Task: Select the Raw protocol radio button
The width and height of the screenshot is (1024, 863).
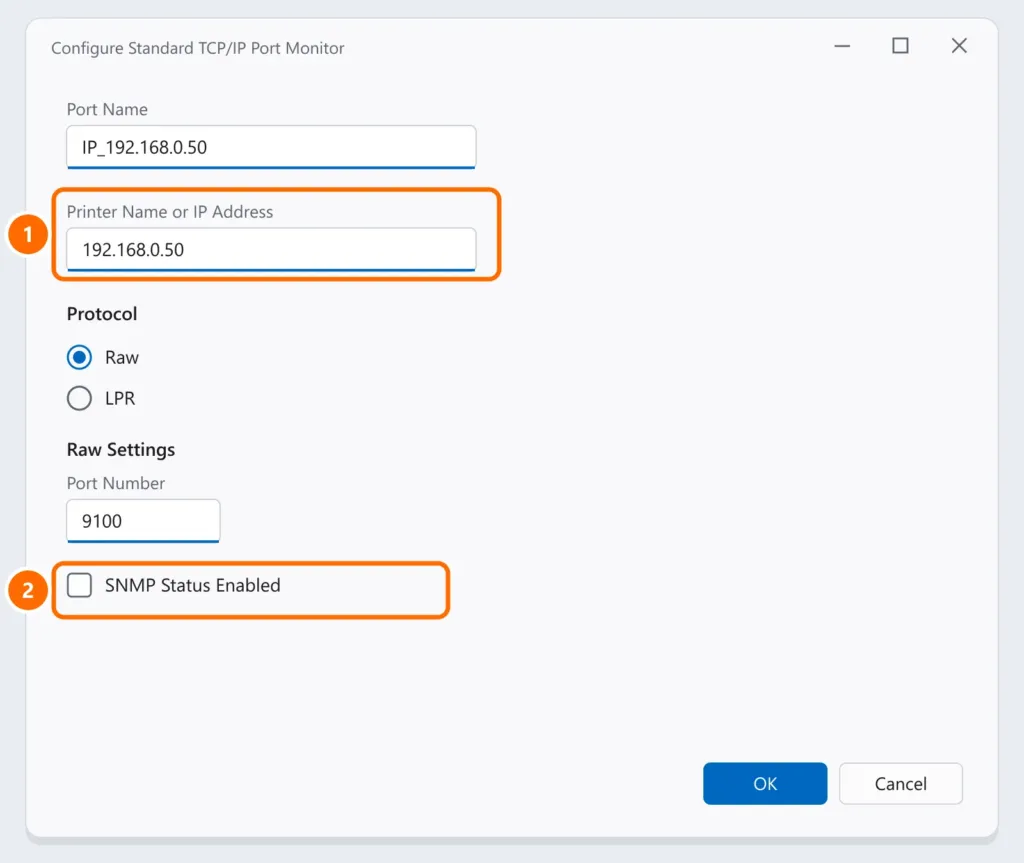Action: 79,357
